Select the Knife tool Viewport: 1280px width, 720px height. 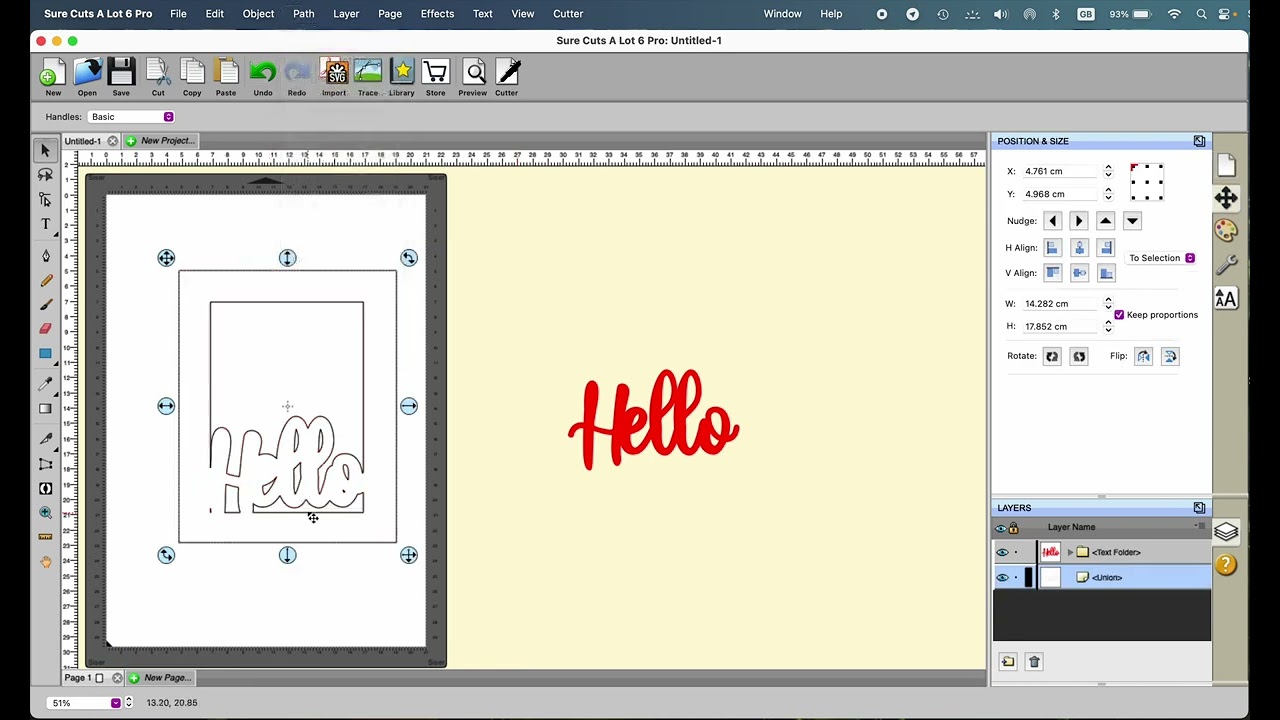pyautogui.click(x=45, y=439)
